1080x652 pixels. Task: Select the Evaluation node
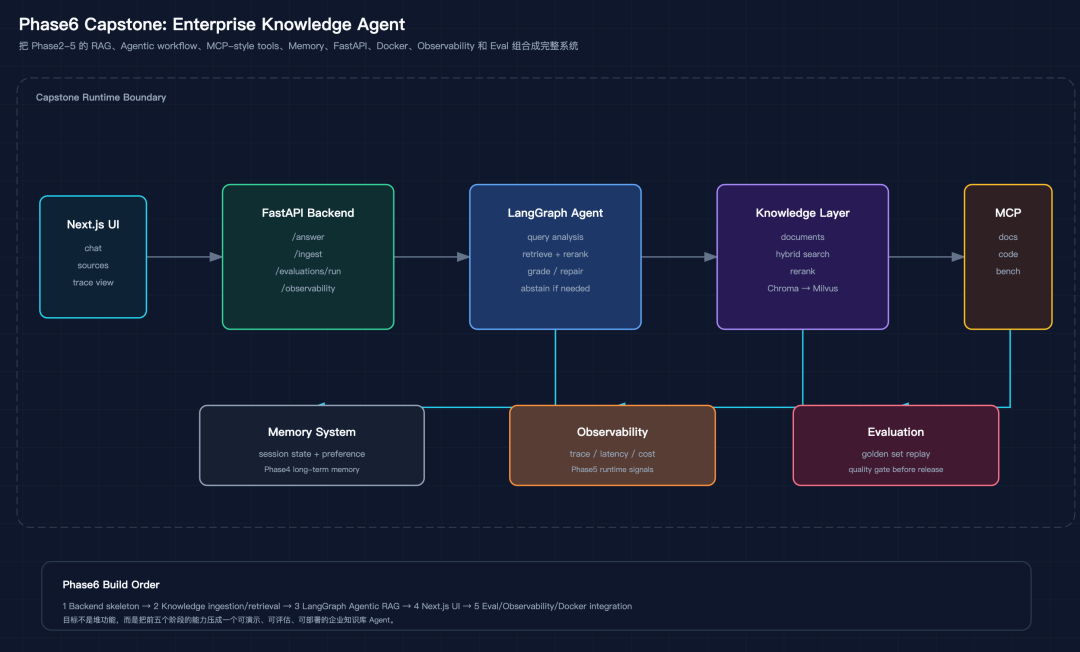[x=895, y=445]
